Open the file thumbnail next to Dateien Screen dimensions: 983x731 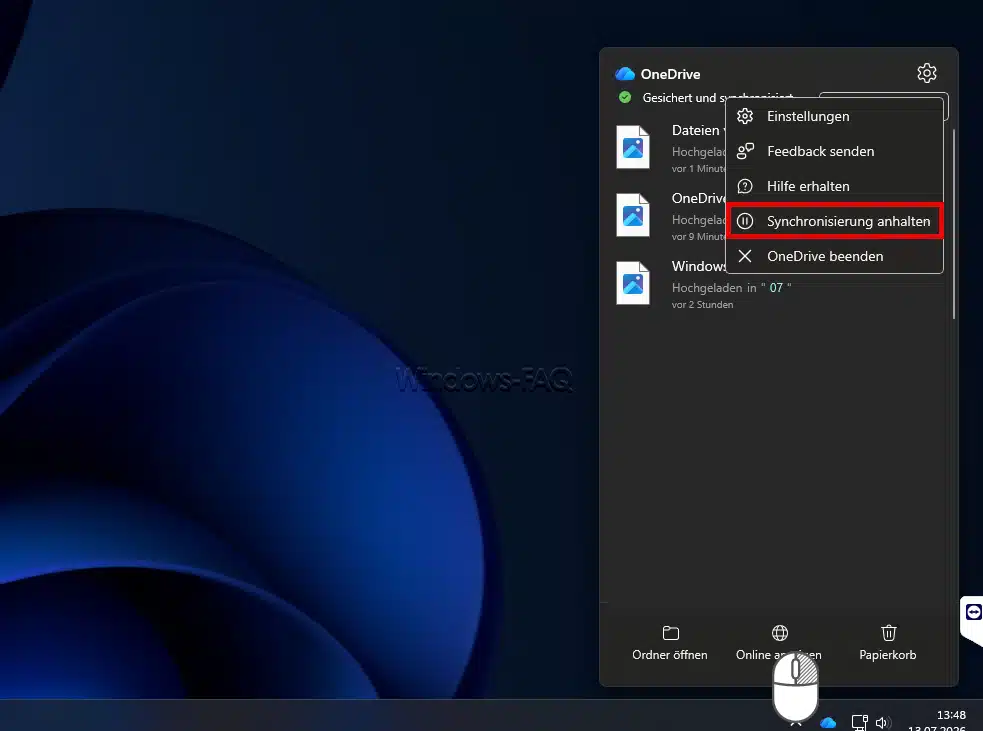pos(633,147)
